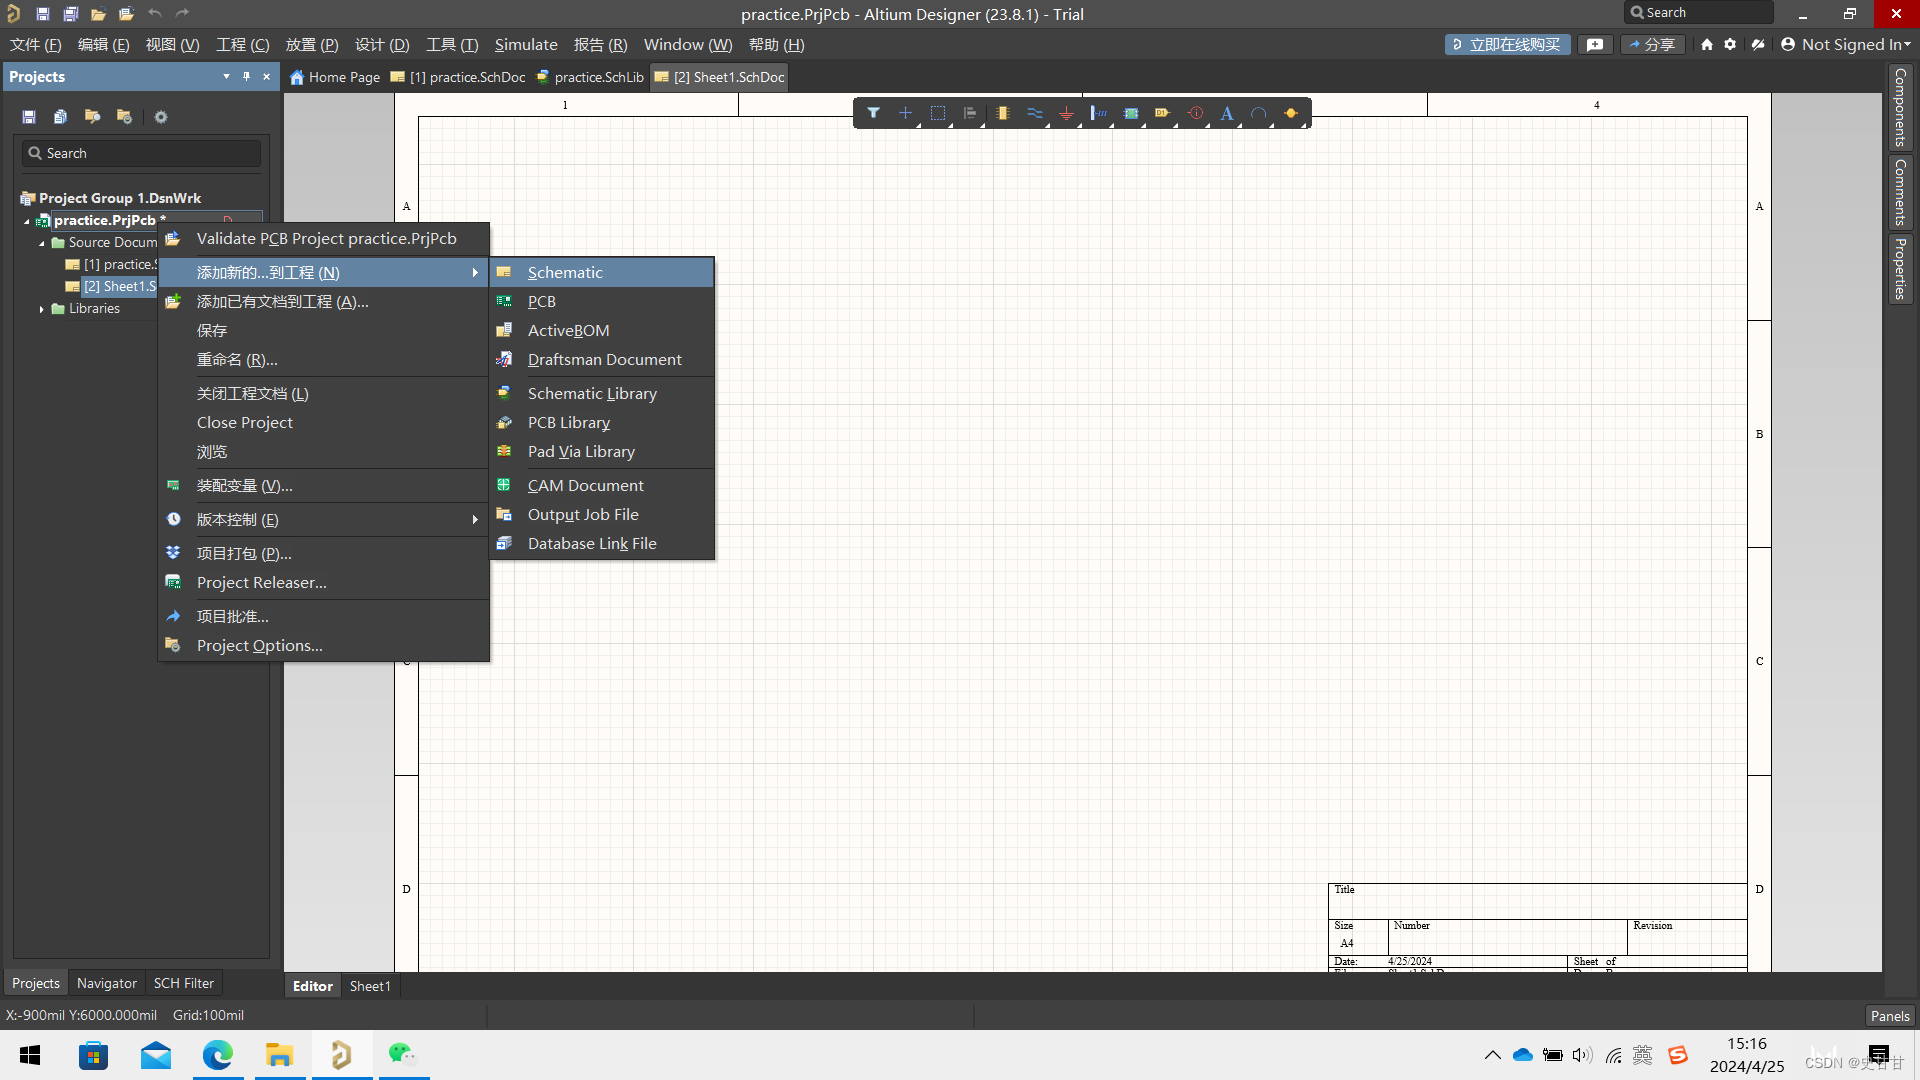
Task: Select the Text String 'A' tool
Action: pyautogui.click(x=1226, y=113)
